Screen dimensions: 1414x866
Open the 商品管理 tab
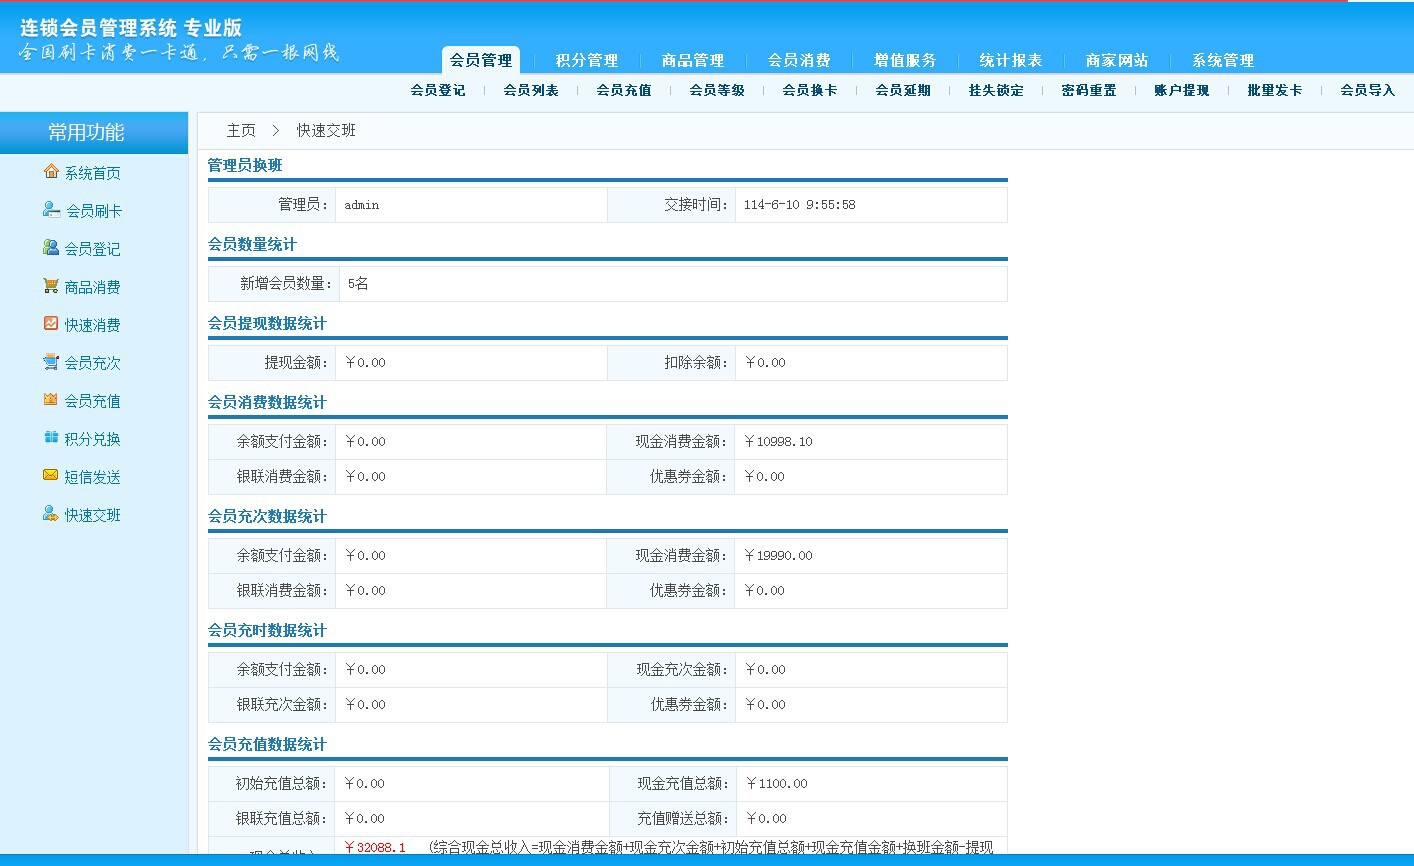[693, 60]
